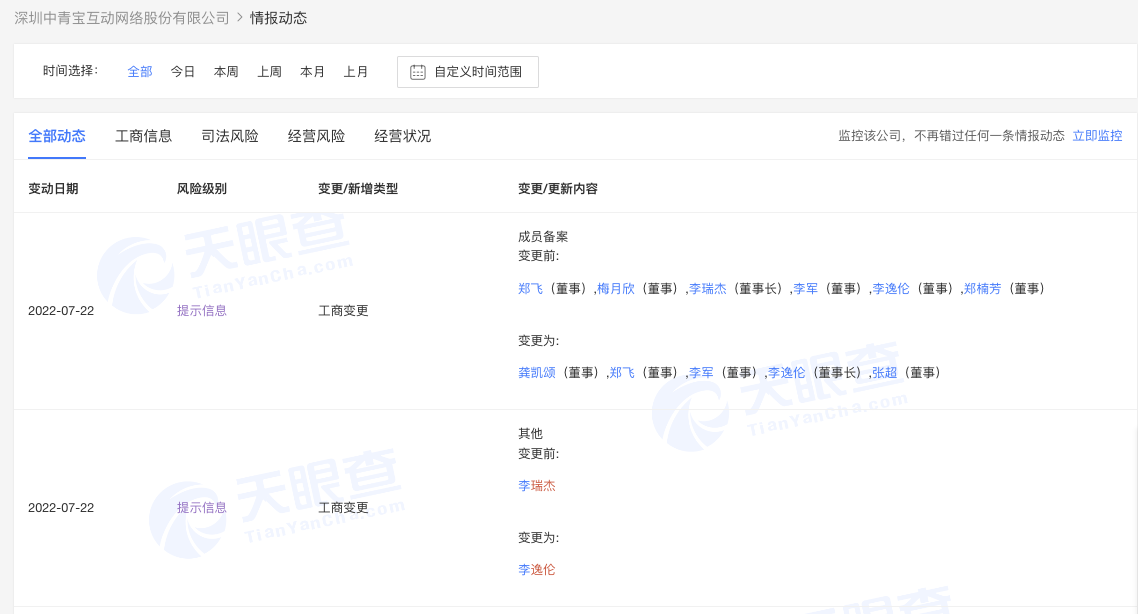Open 龚凯颂 profile link
This screenshot has height=614, width=1138.
click(537, 373)
